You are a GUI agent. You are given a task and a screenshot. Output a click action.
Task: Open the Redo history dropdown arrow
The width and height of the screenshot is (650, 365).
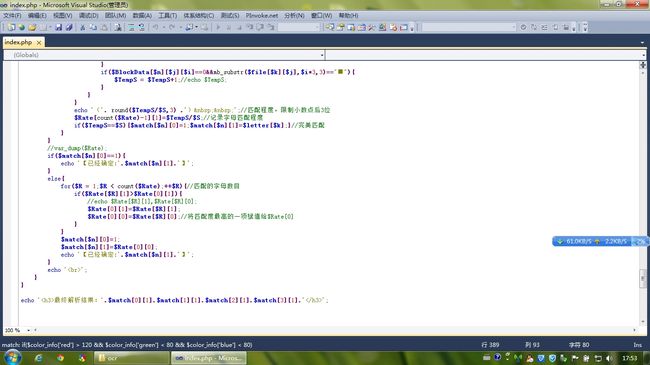180,27
